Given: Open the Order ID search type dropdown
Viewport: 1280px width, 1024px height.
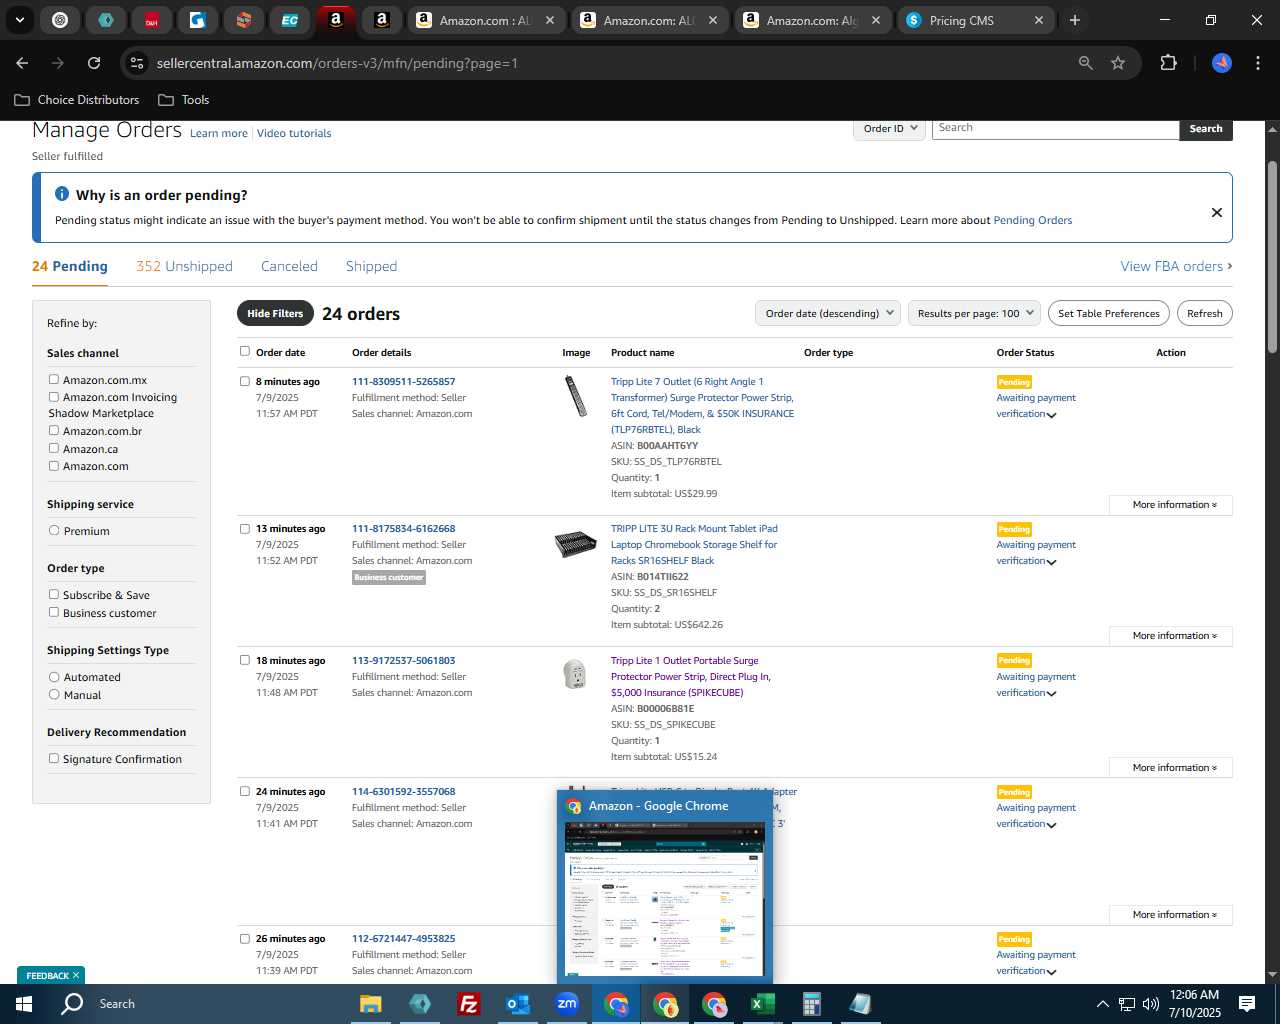Looking at the screenshot, I should pyautogui.click(x=889, y=128).
